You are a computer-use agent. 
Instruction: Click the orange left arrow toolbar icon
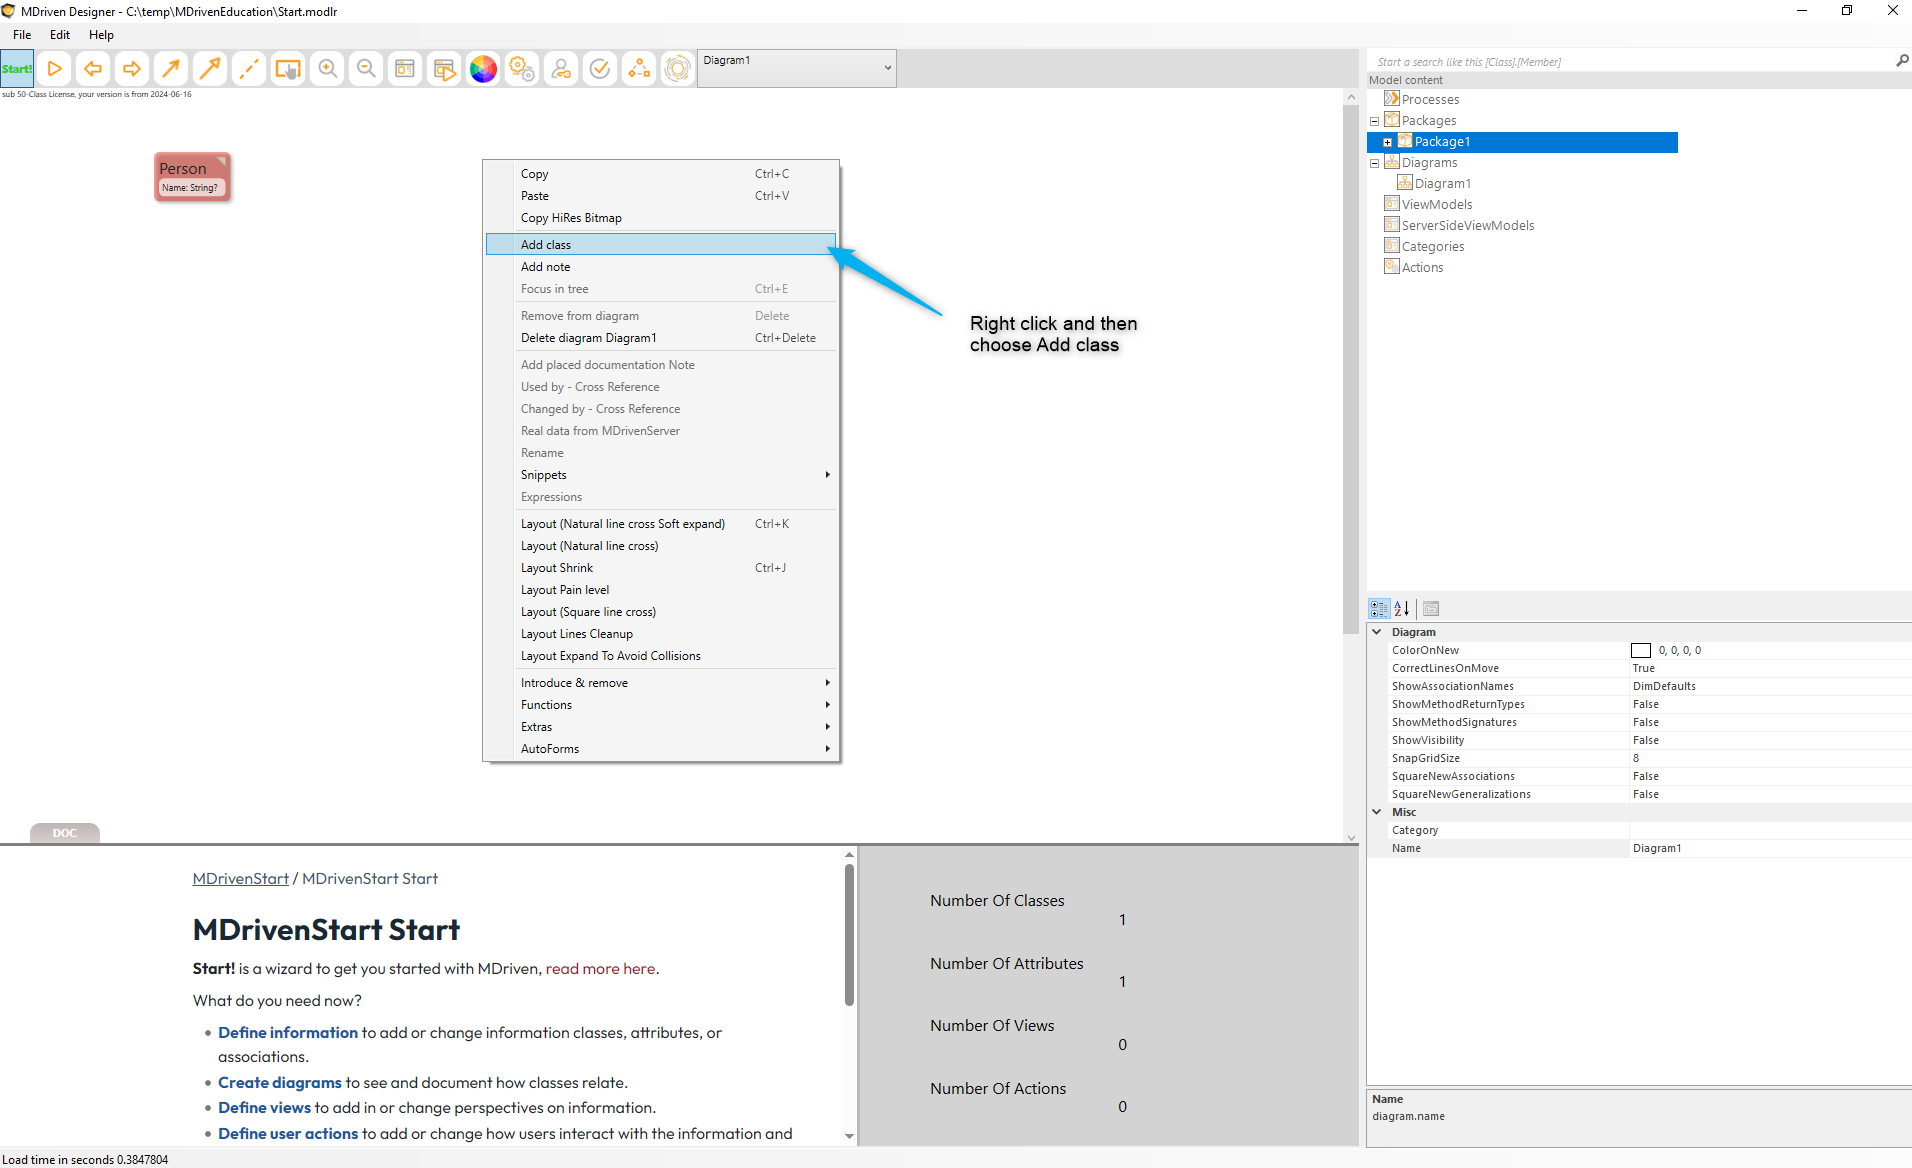[x=93, y=69]
